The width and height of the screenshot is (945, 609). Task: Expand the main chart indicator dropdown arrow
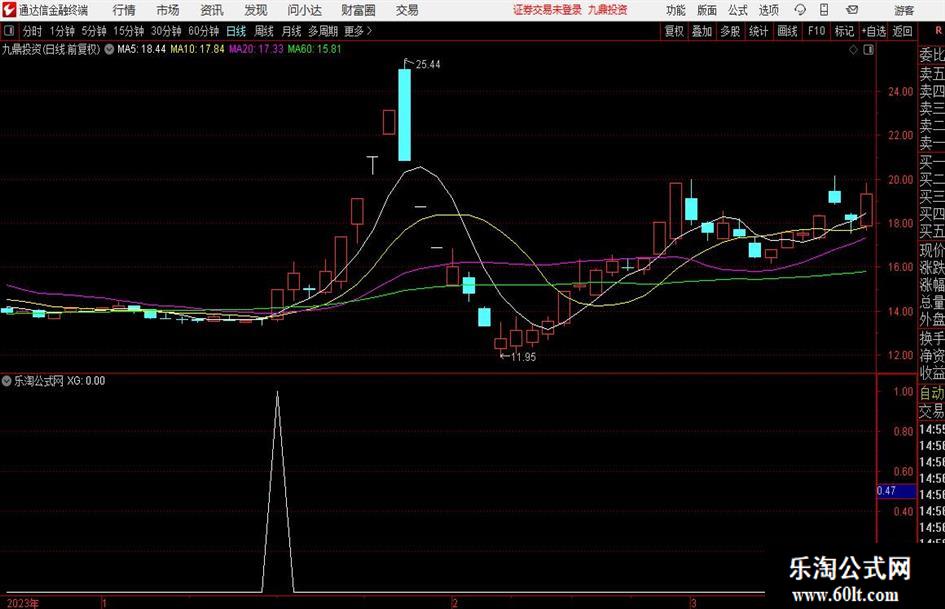point(109,49)
